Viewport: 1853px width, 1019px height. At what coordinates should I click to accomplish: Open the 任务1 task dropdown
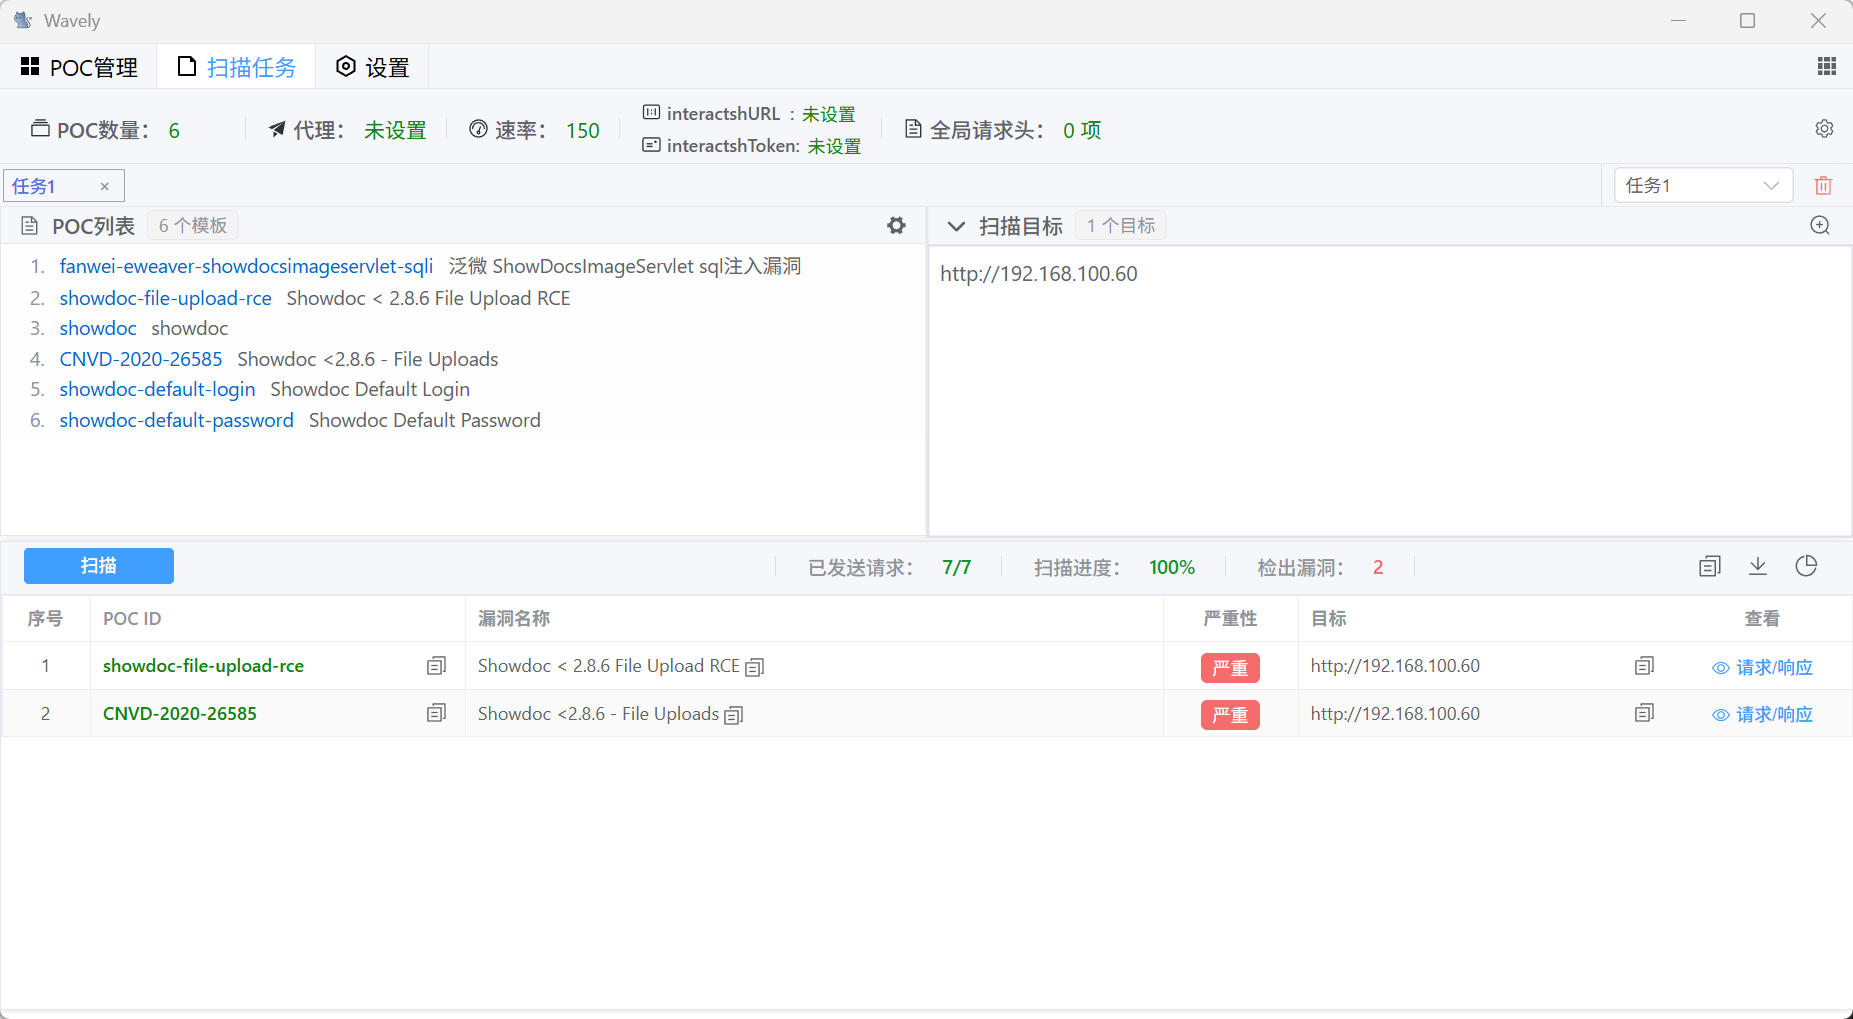[x=1703, y=185]
